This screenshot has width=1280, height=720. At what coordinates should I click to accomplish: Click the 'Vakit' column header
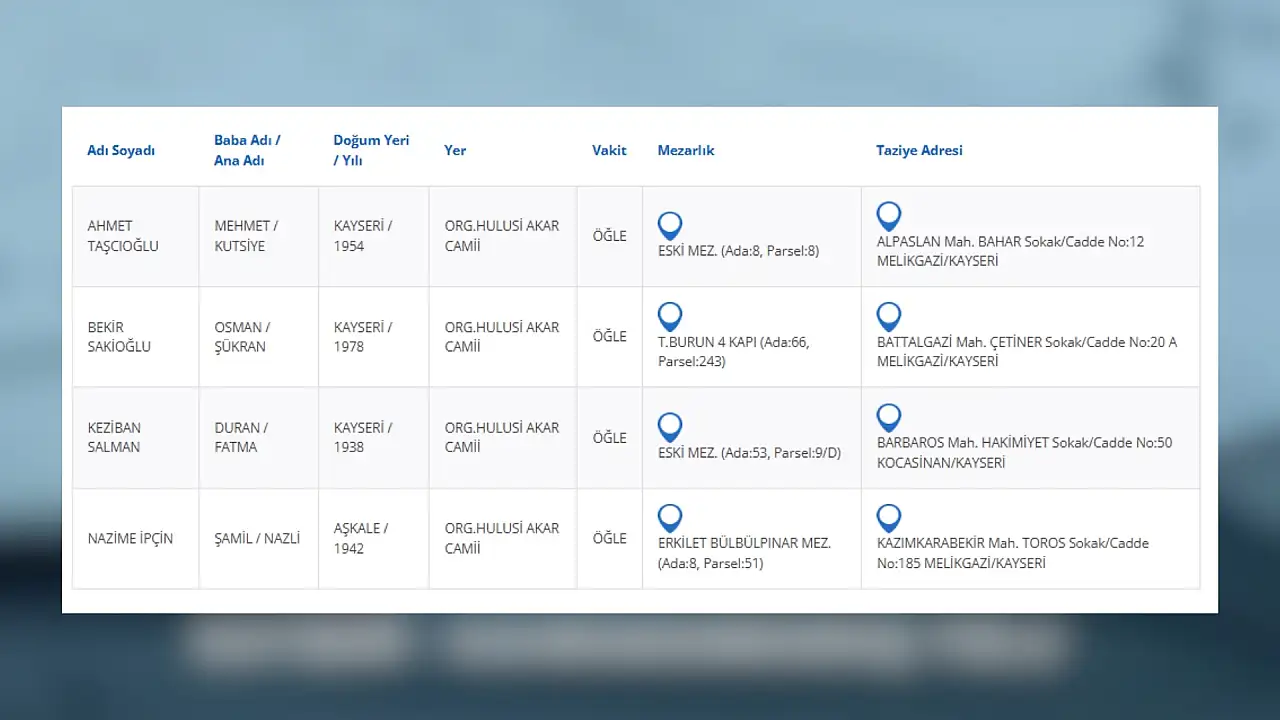[609, 150]
